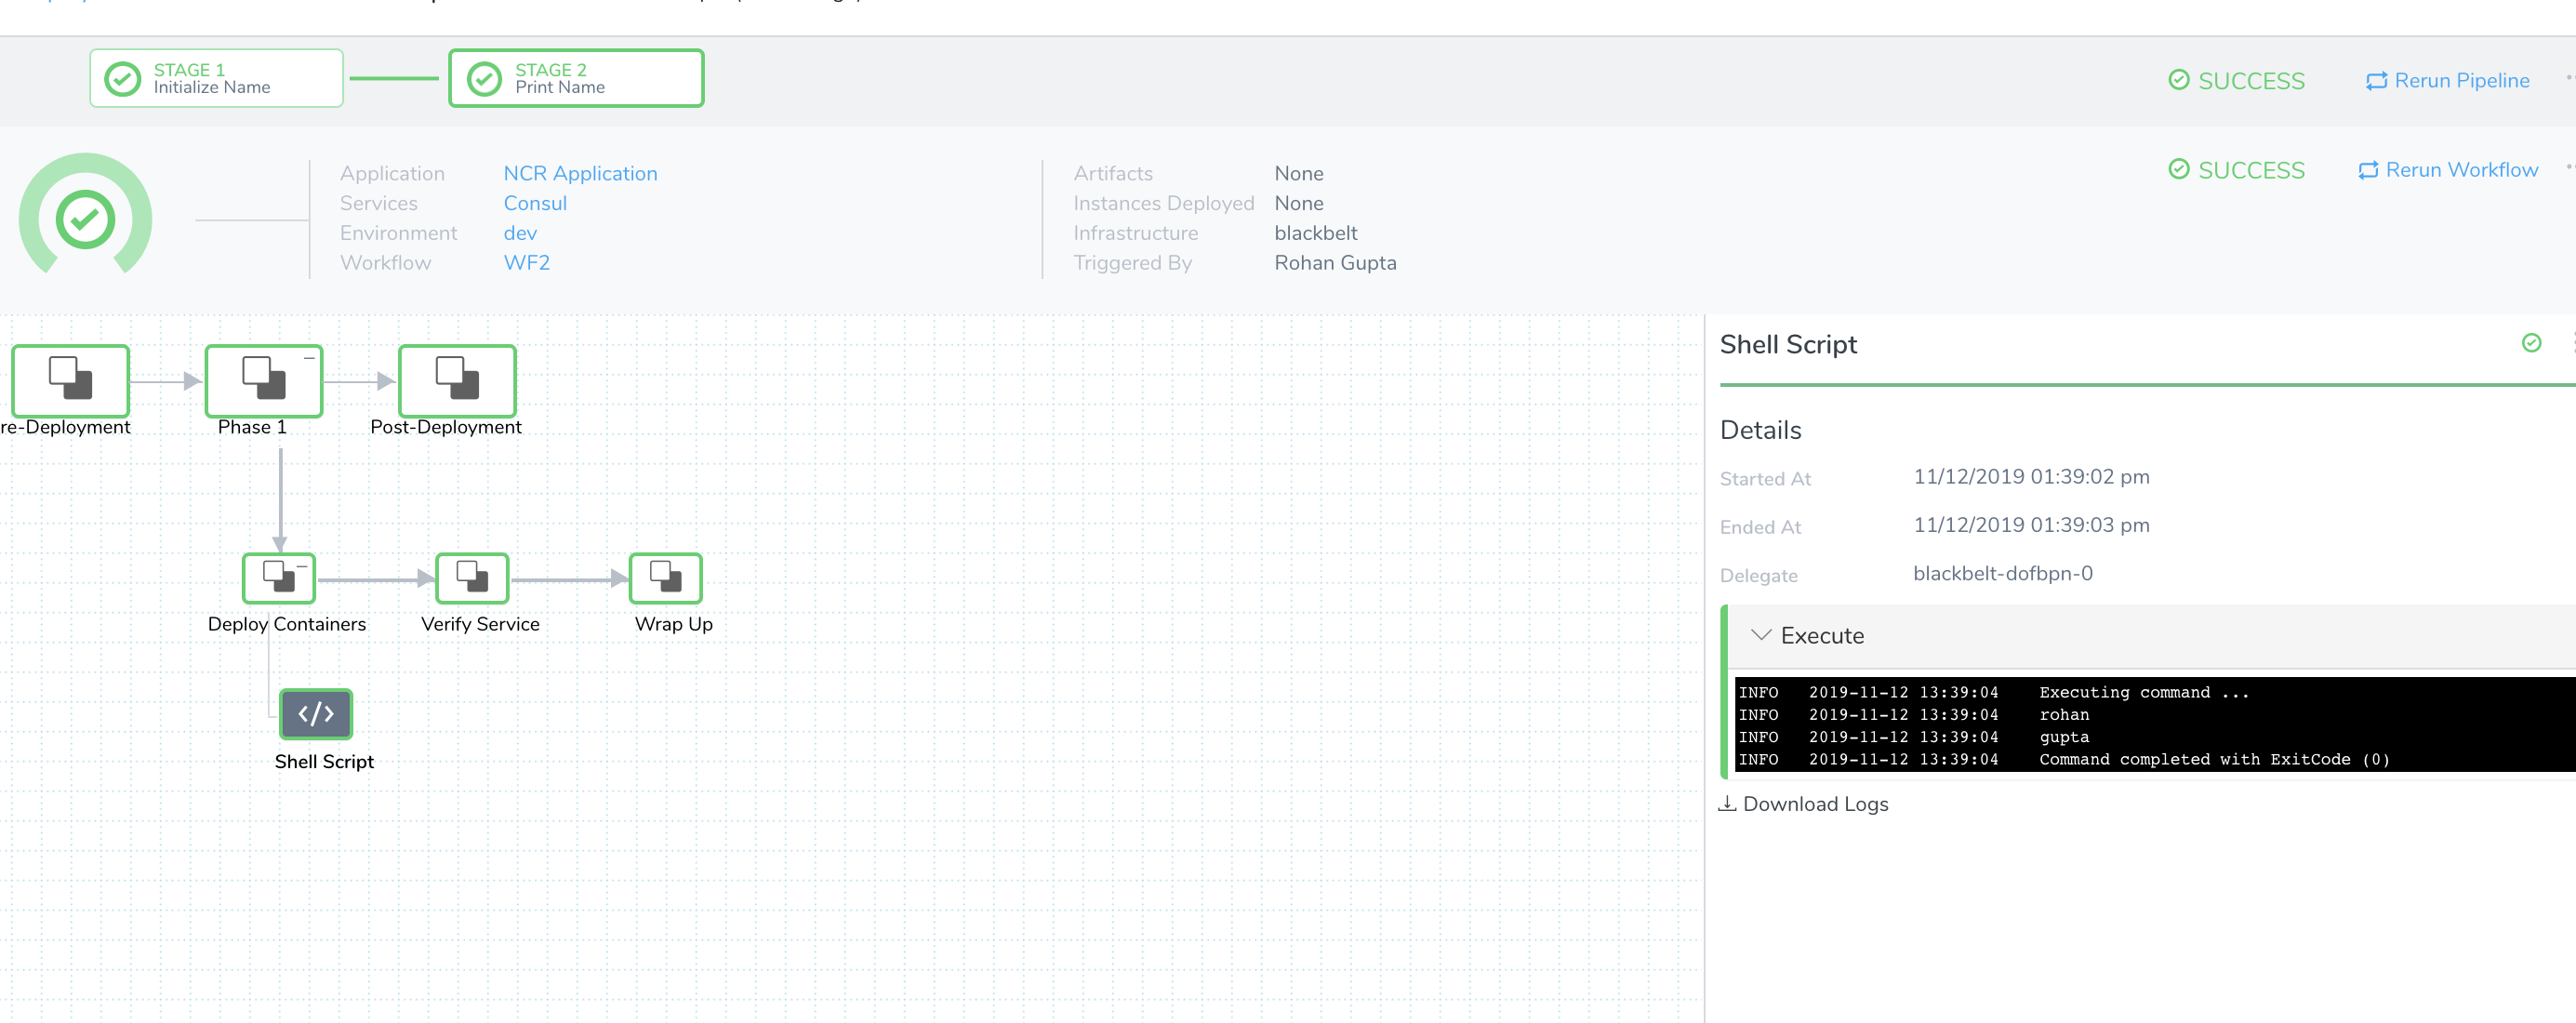The height and width of the screenshot is (1023, 2576).
Task: Click Stage 1 green checkmark icon
Action: coord(123,79)
